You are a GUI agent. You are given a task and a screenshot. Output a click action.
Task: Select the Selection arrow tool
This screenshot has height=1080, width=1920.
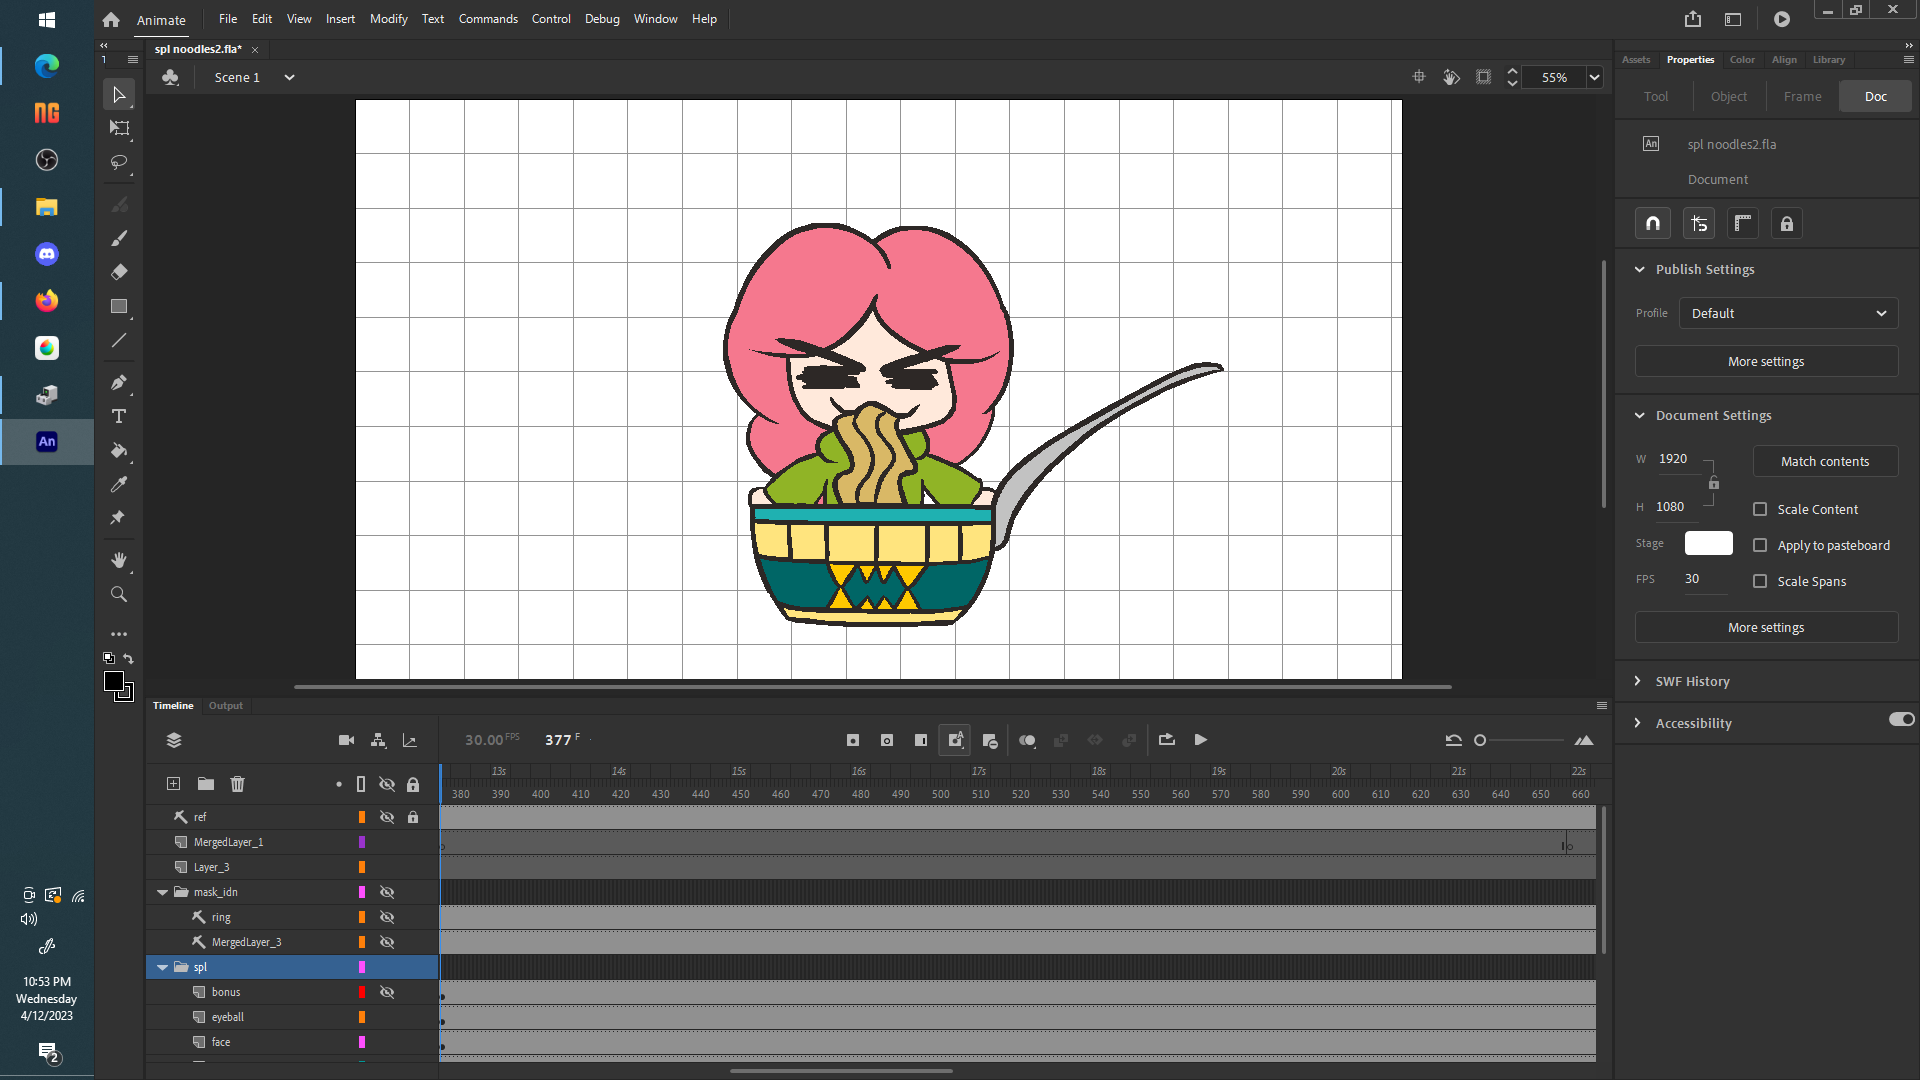coord(119,95)
